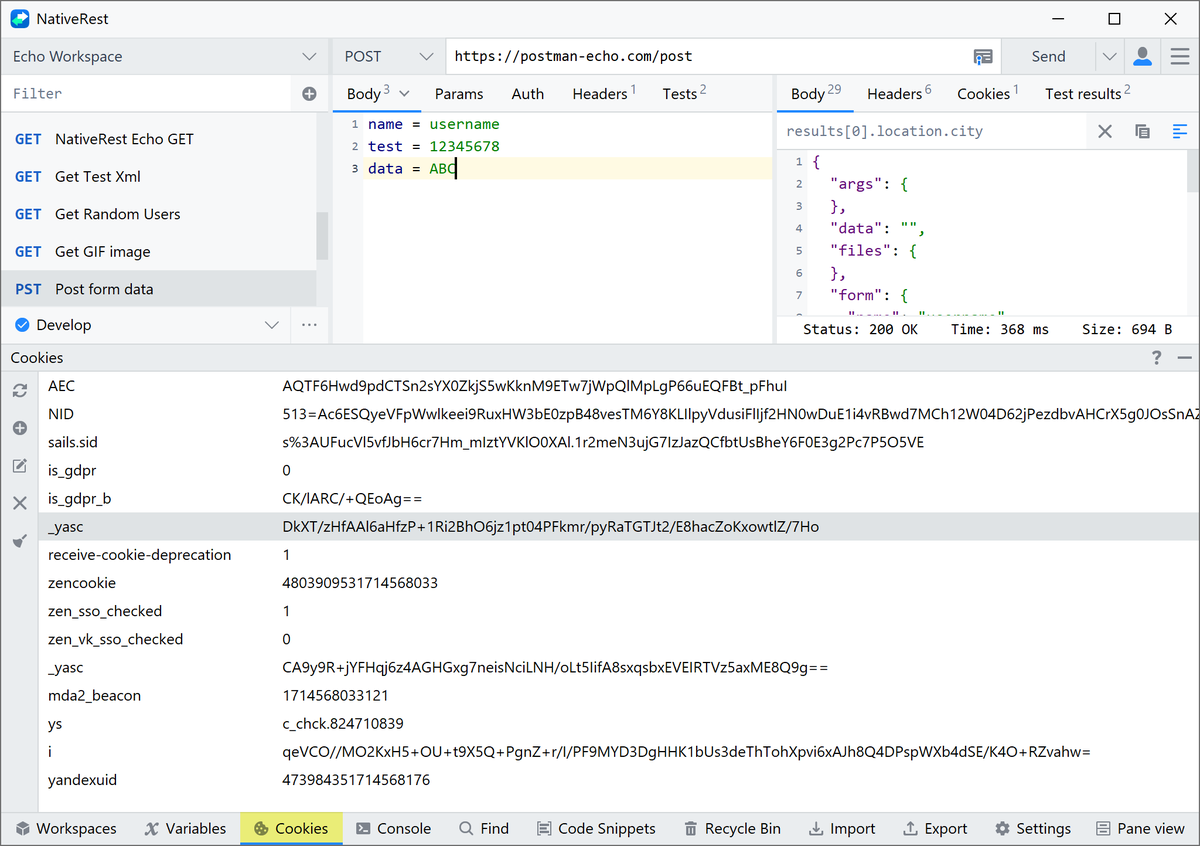Screen dimensions: 1200x846
Task: Click the response JSON path filter field
Action: [932, 131]
